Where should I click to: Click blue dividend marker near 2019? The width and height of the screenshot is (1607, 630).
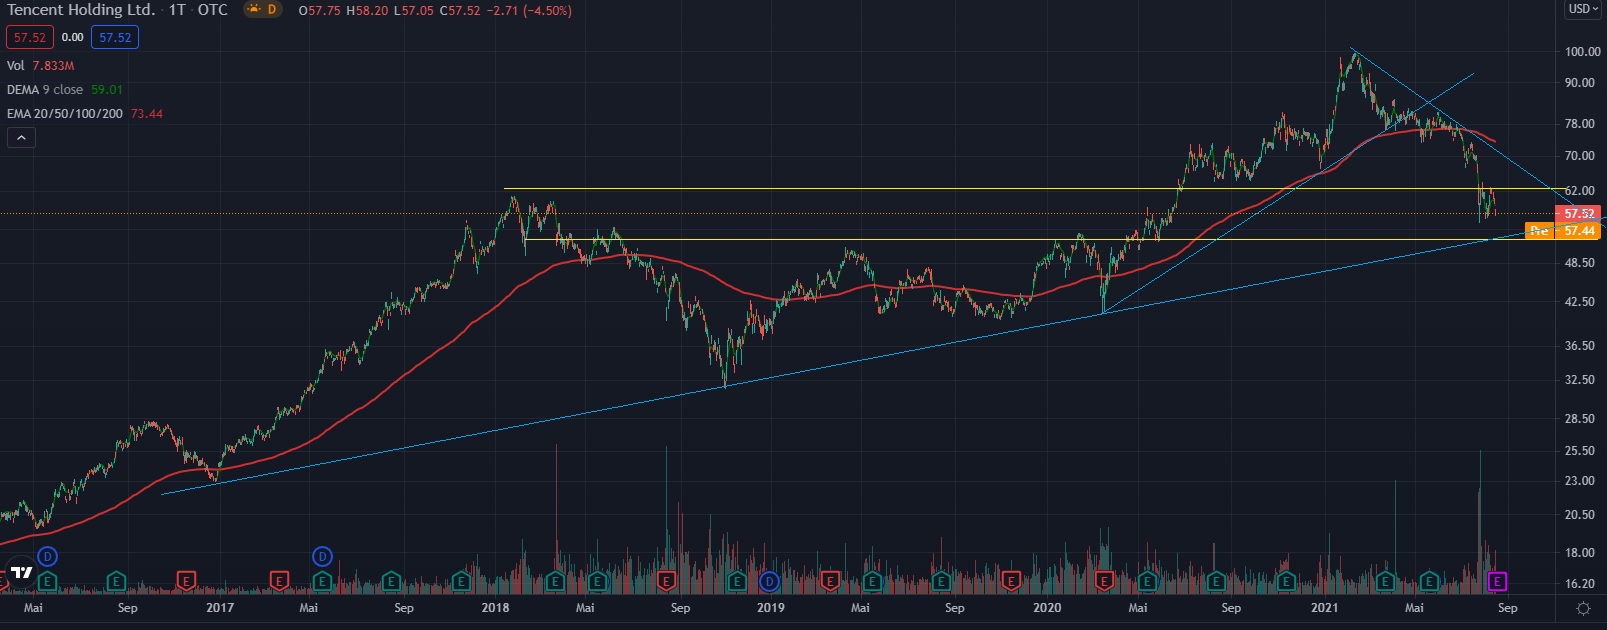pyautogui.click(x=769, y=581)
